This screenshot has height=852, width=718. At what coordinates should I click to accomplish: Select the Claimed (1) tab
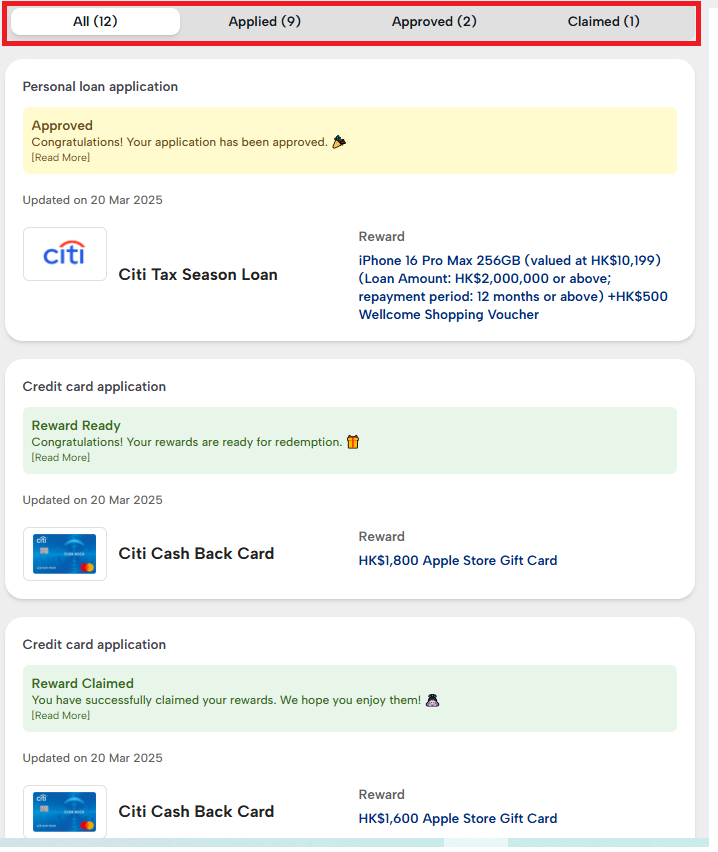[603, 22]
